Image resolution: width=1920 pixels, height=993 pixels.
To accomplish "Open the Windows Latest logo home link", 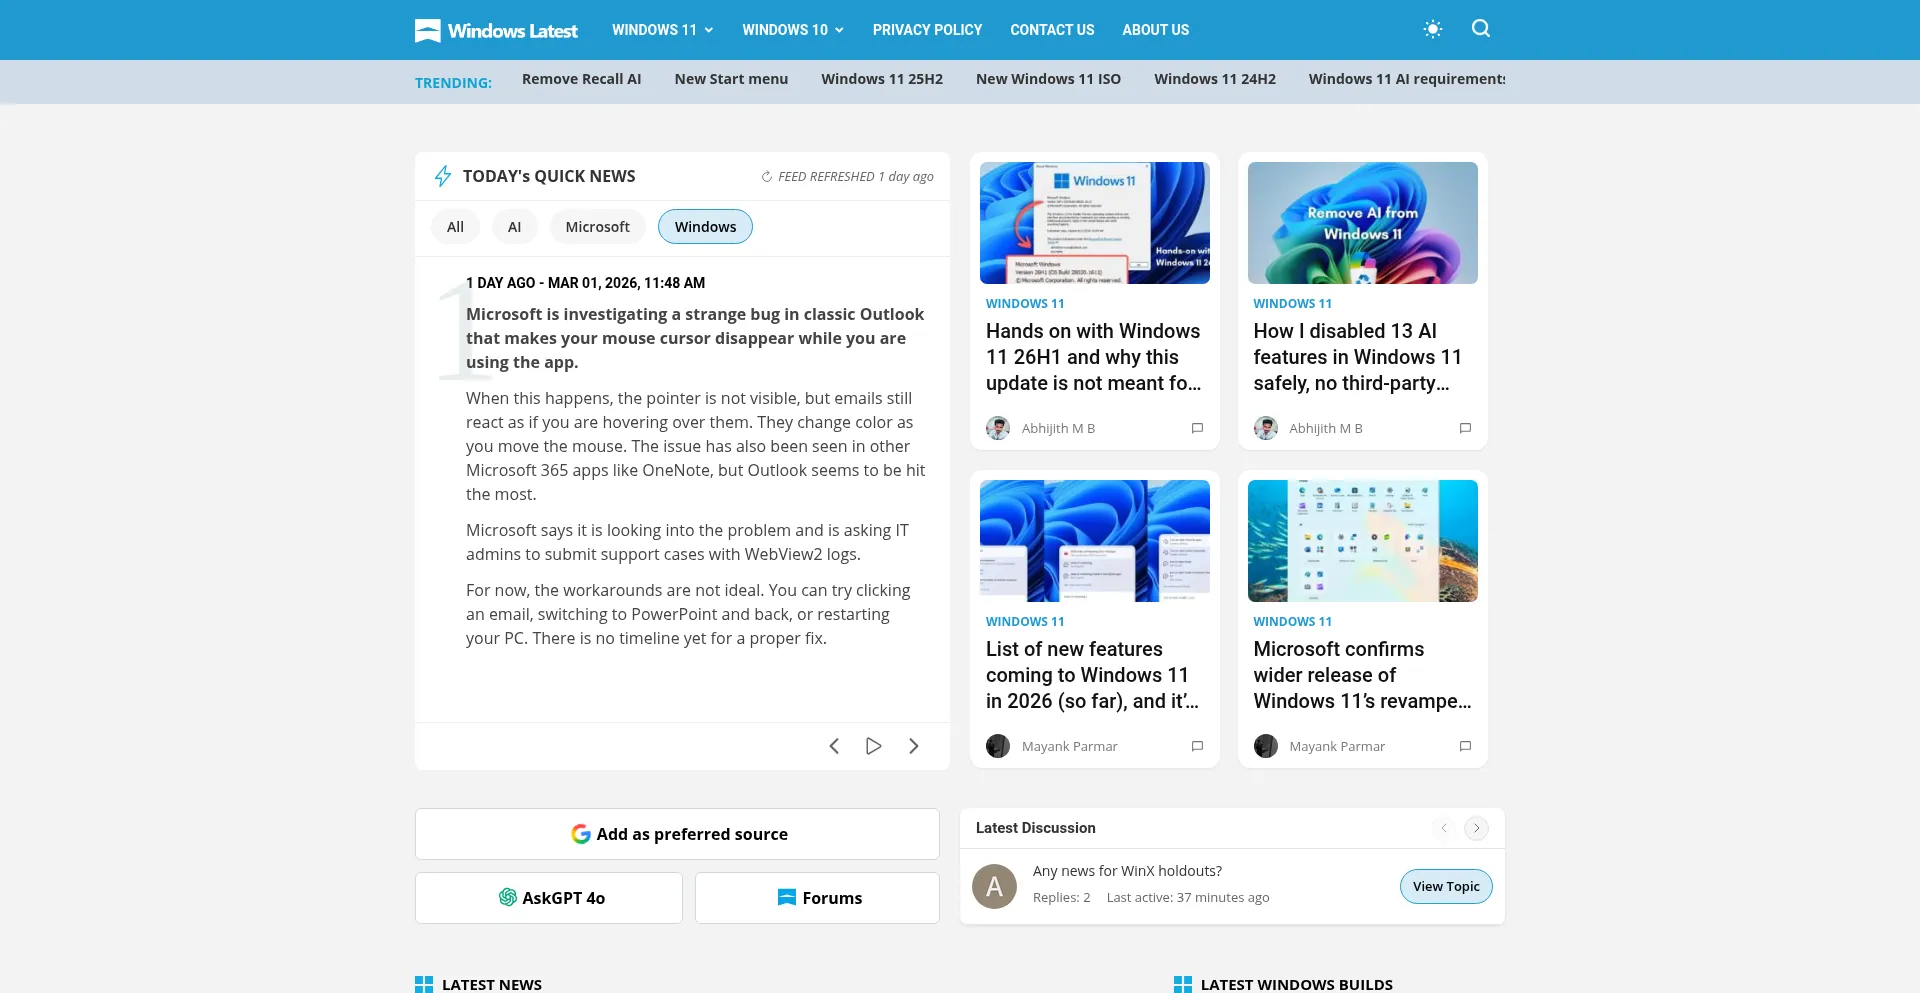I will [x=496, y=30].
